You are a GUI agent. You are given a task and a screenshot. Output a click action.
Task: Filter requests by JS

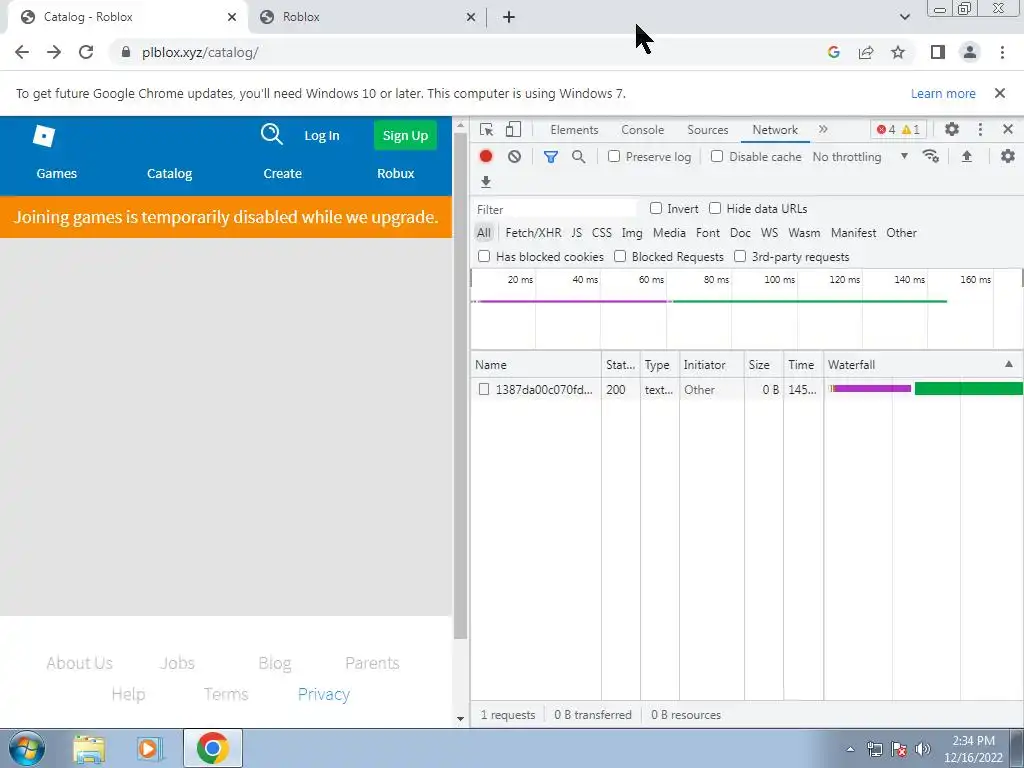coord(576,232)
